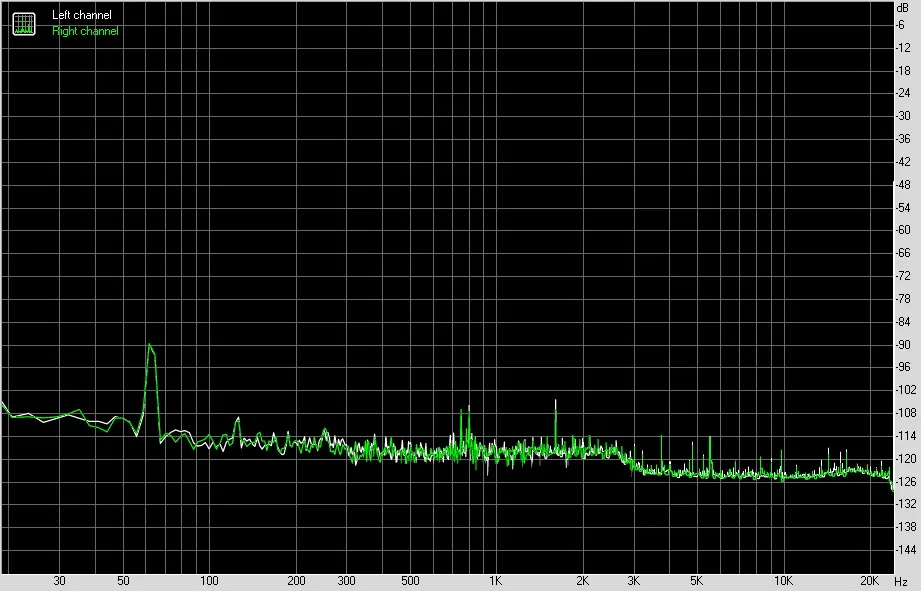Click the -24 dB axis value
The image size is (921, 591).
tap(903, 93)
